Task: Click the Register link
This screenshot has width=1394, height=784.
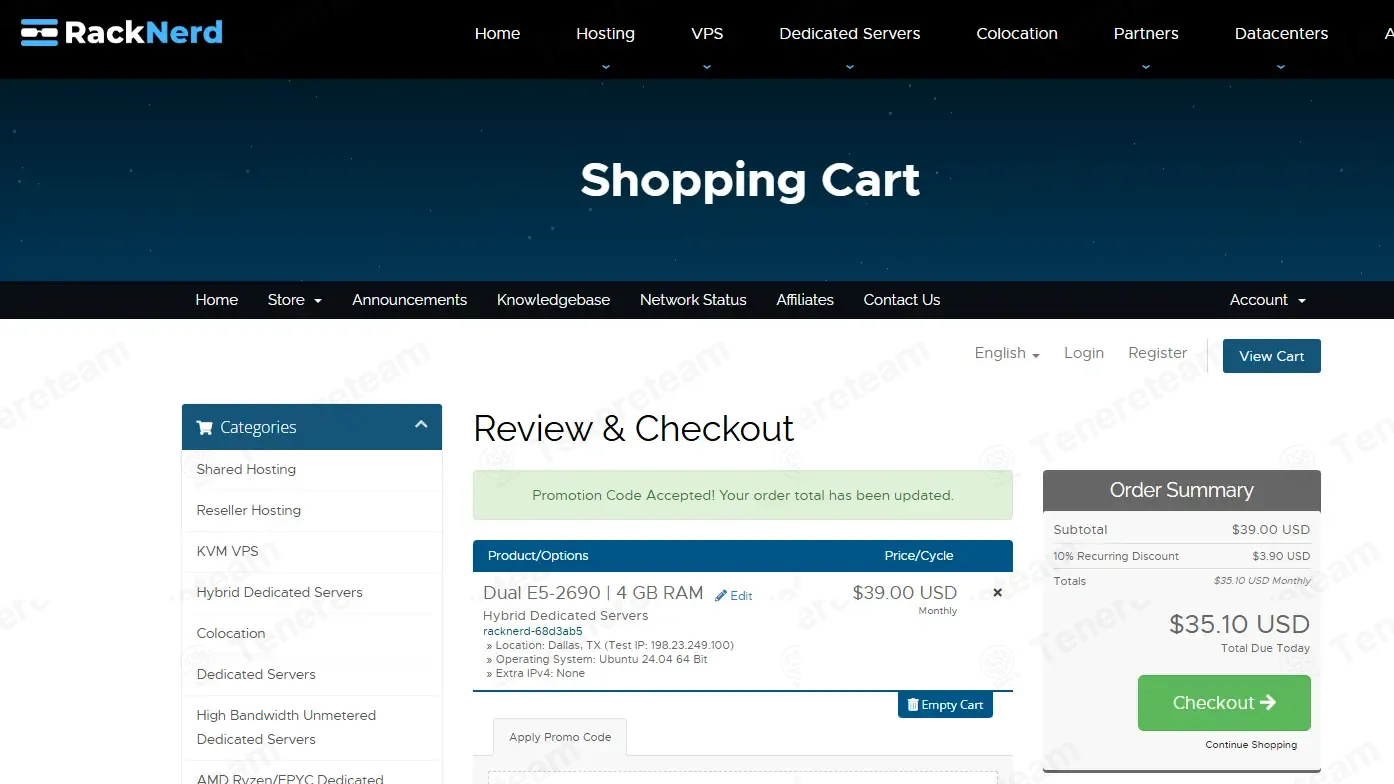Action: (x=1157, y=353)
